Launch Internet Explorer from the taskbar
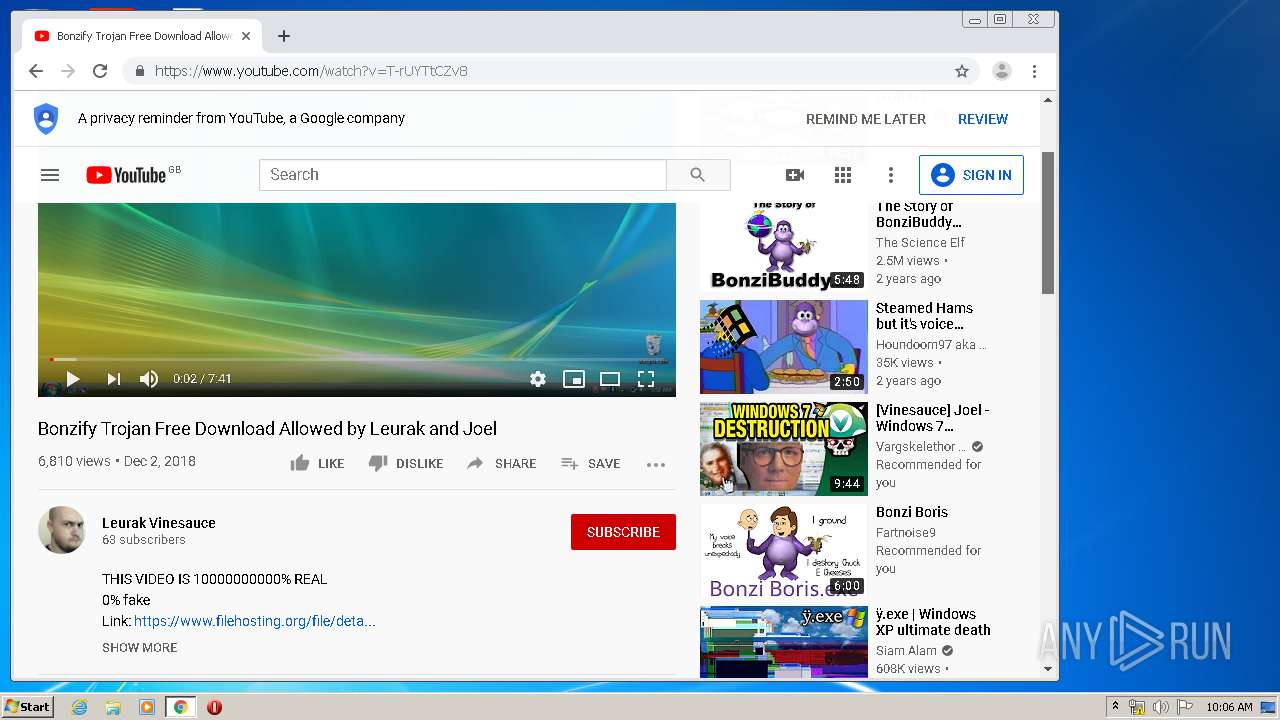1280x720 pixels. [79, 707]
